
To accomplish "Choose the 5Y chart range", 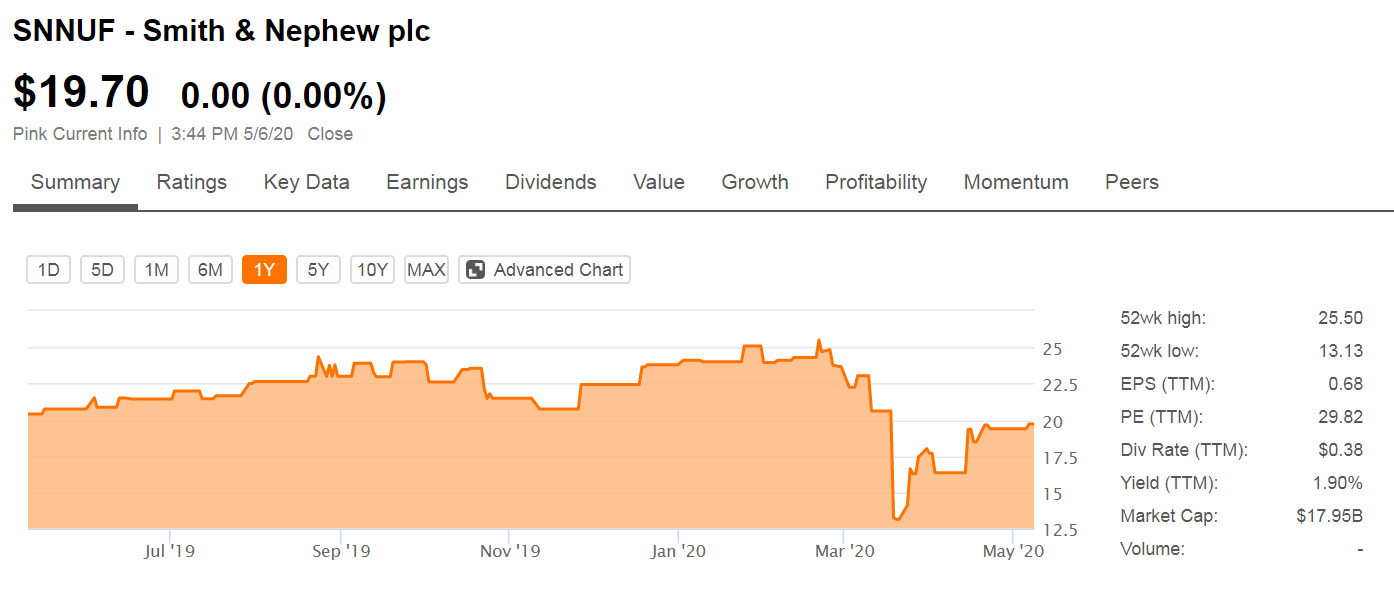I will click(318, 270).
